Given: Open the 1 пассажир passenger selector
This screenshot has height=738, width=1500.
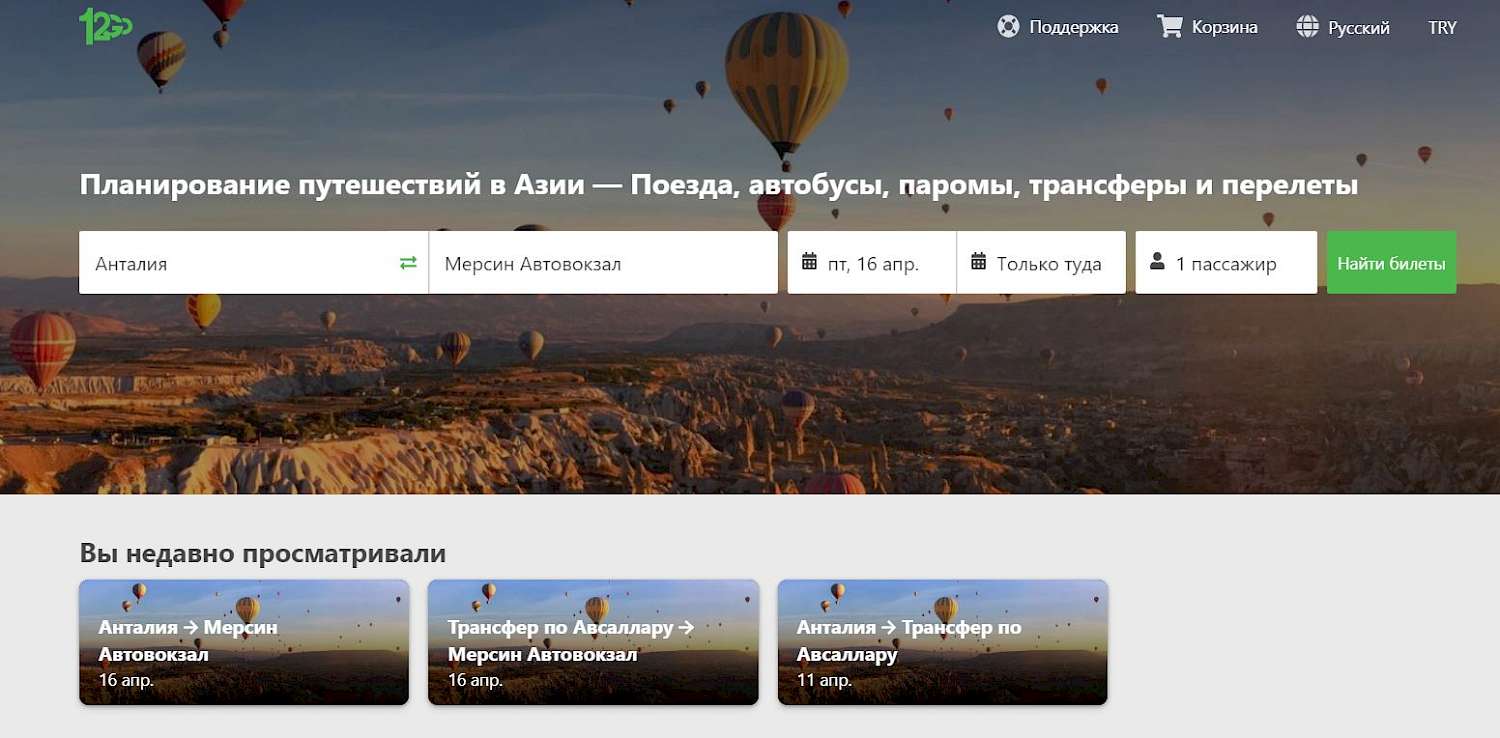Looking at the screenshot, I should (x=1226, y=263).
